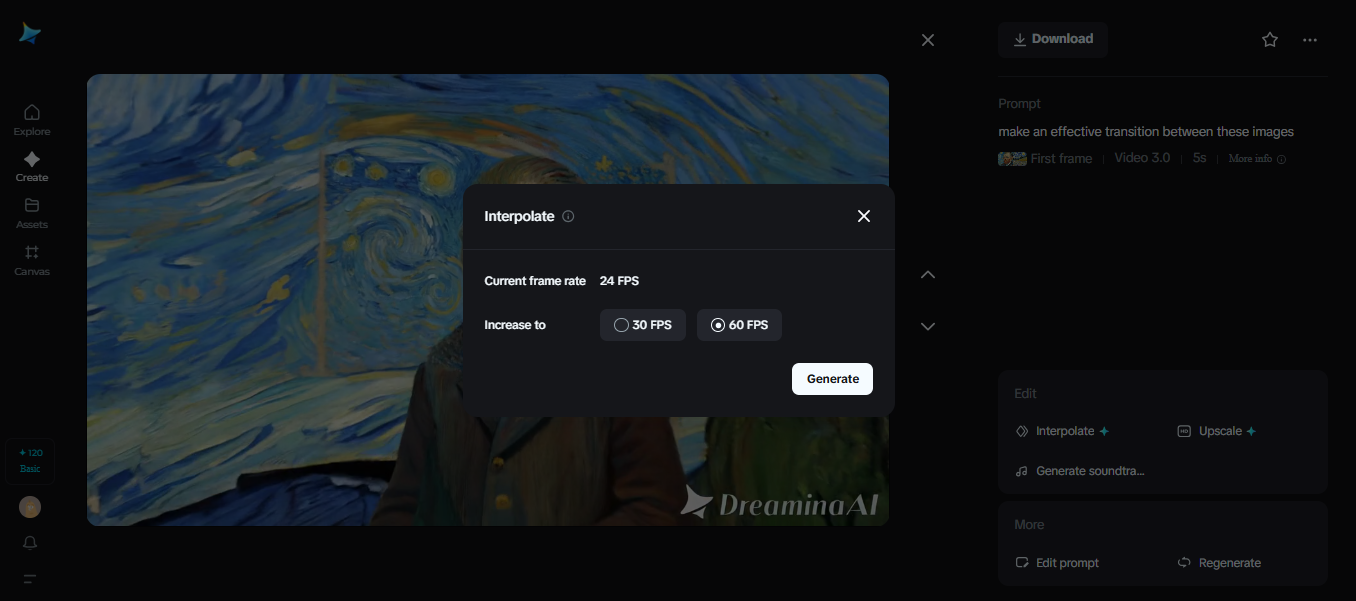Select the 30 FPS option
Screen dimensions: 1356x601
(643, 325)
